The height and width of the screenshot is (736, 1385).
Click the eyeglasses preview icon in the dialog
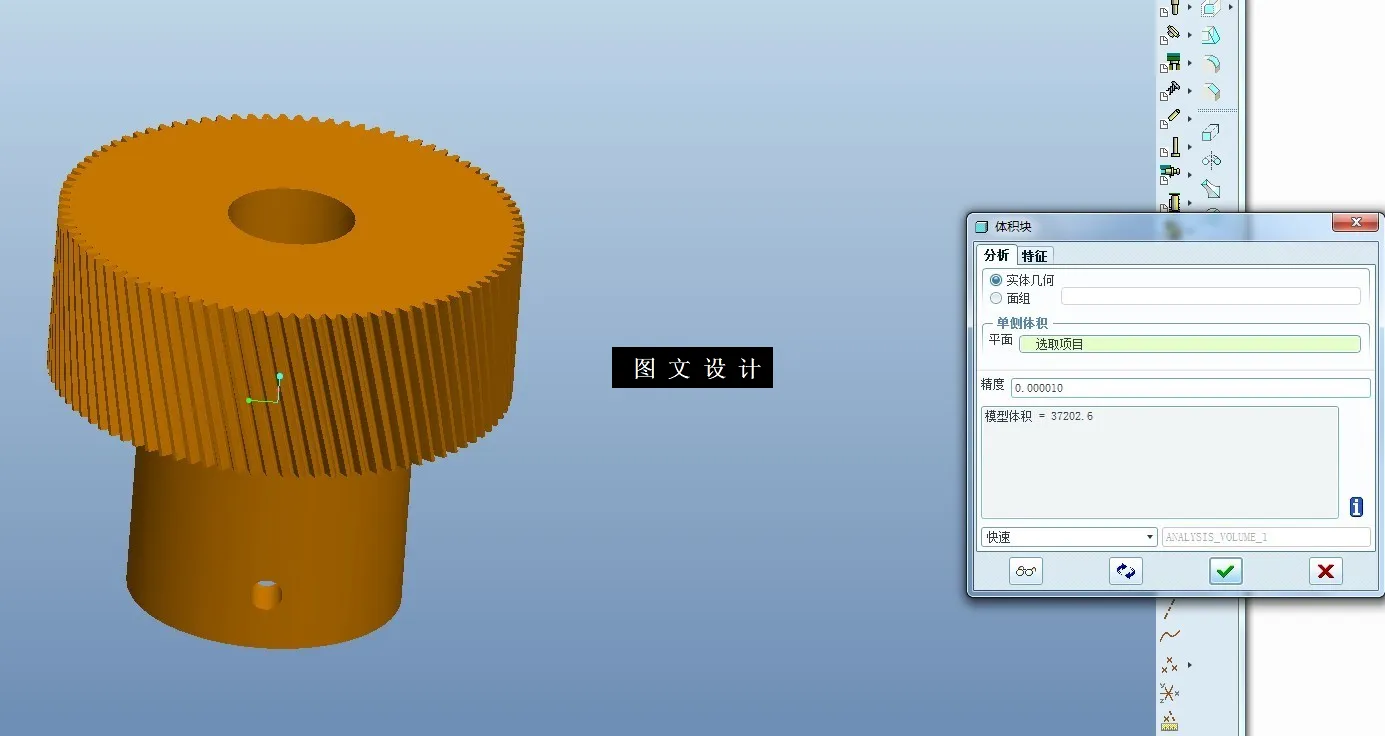[1025, 571]
